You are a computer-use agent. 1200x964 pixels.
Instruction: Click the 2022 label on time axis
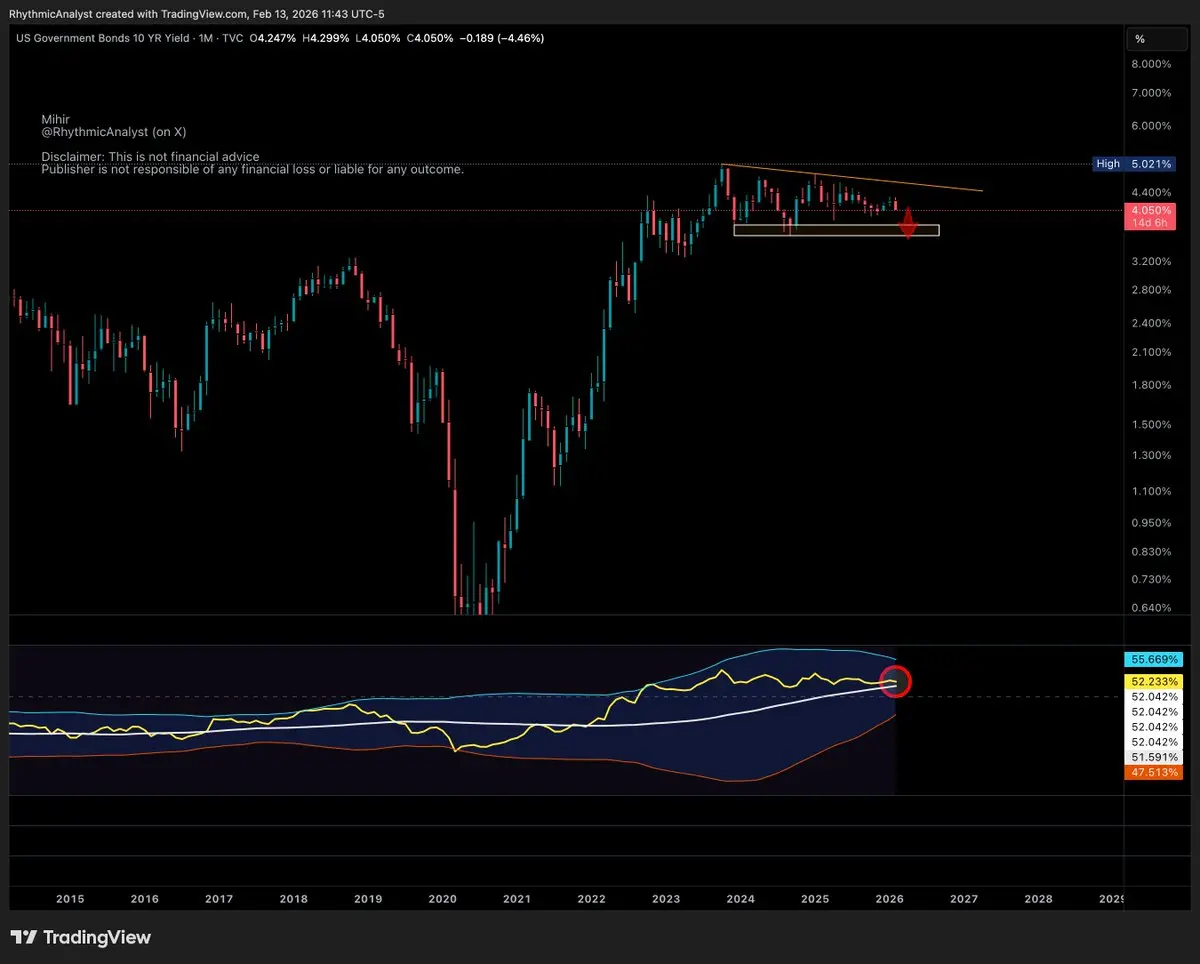pos(592,899)
